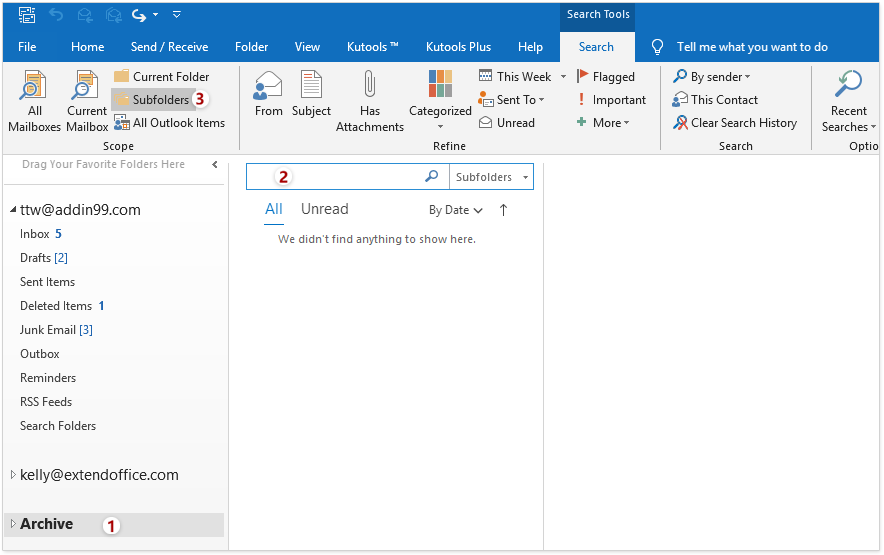Expand the Archive folder tree
This screenshot has width=884, height=555.
point(13,524)
